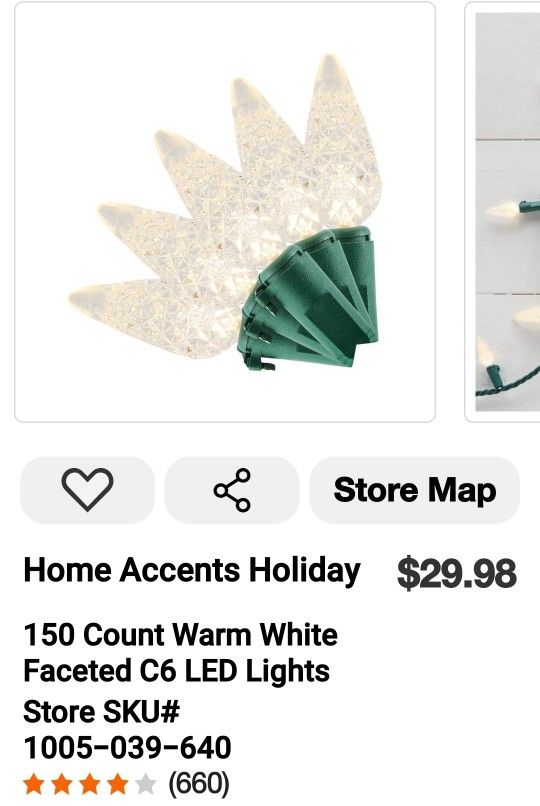The width and height of the screenshot is (540, 806).
Task: View the main C6 LED bulbs image
Action: click(225, 212)
